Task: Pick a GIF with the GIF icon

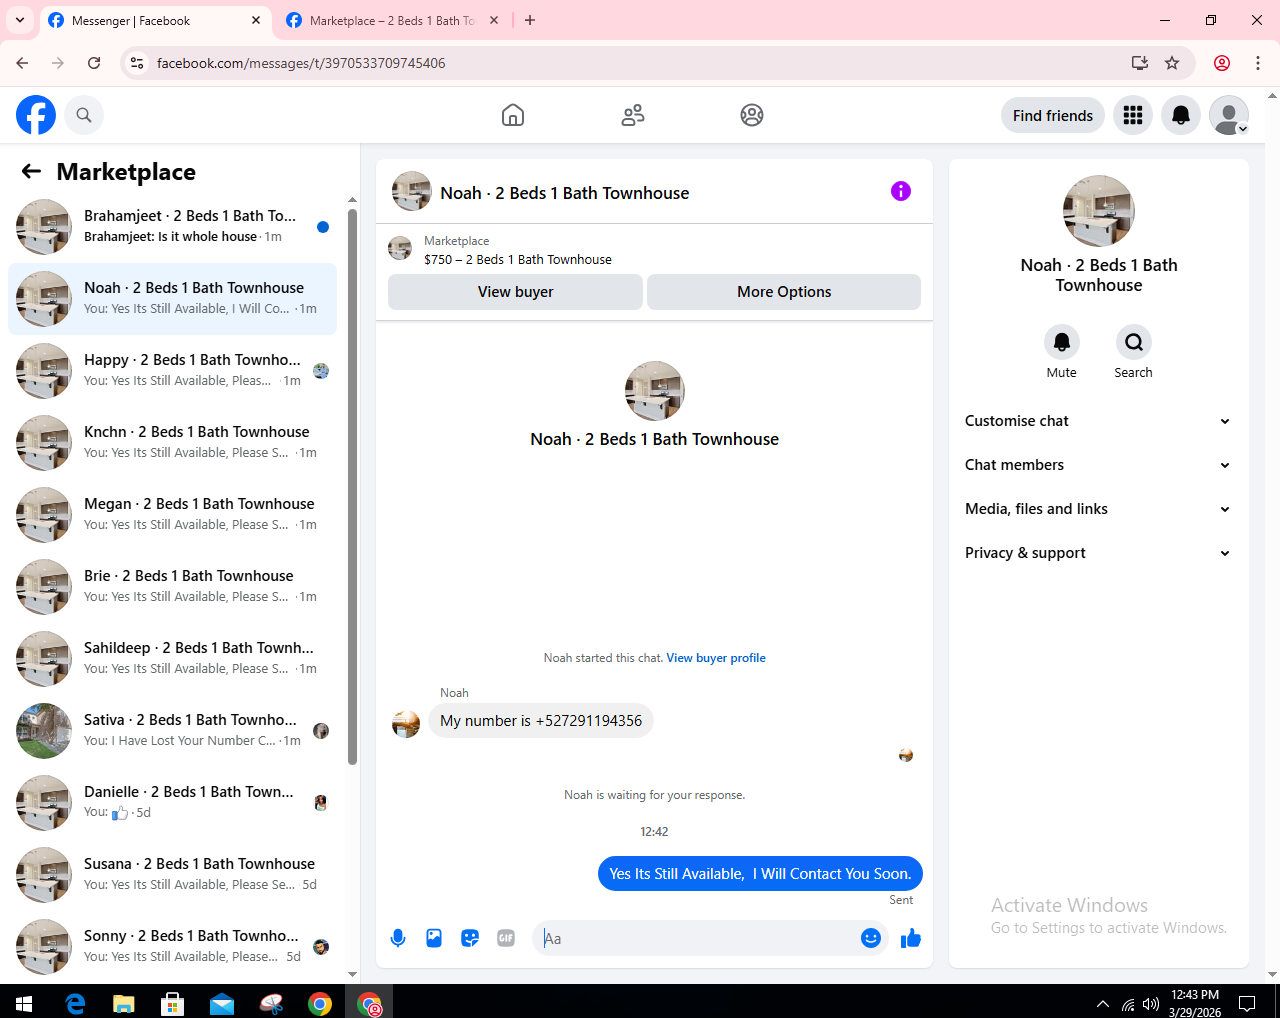Action: (x=506, y=938)
